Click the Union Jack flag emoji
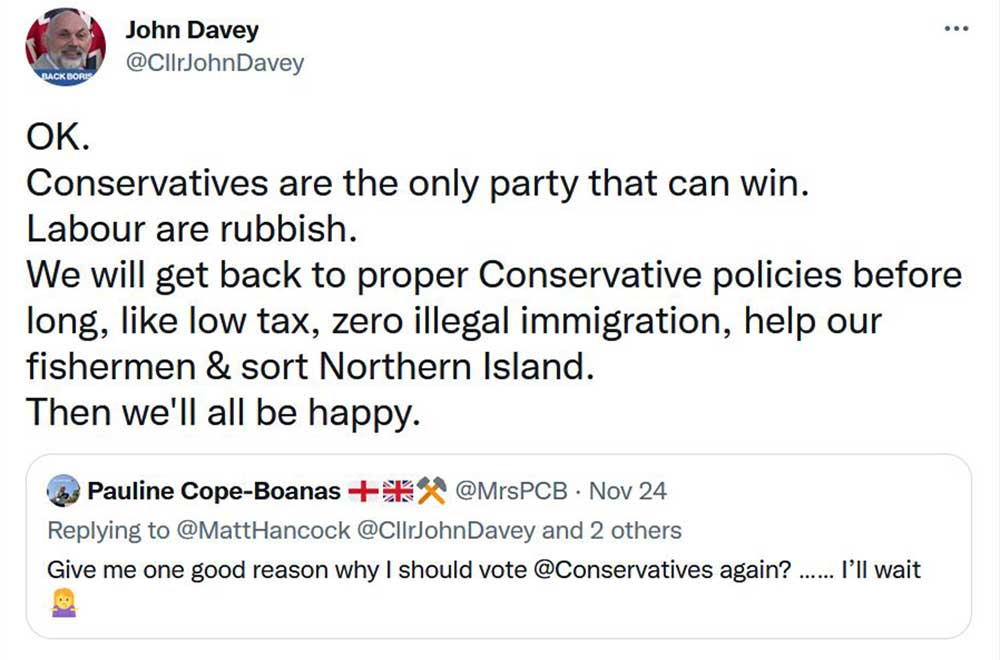 click(x=398, y=491)
